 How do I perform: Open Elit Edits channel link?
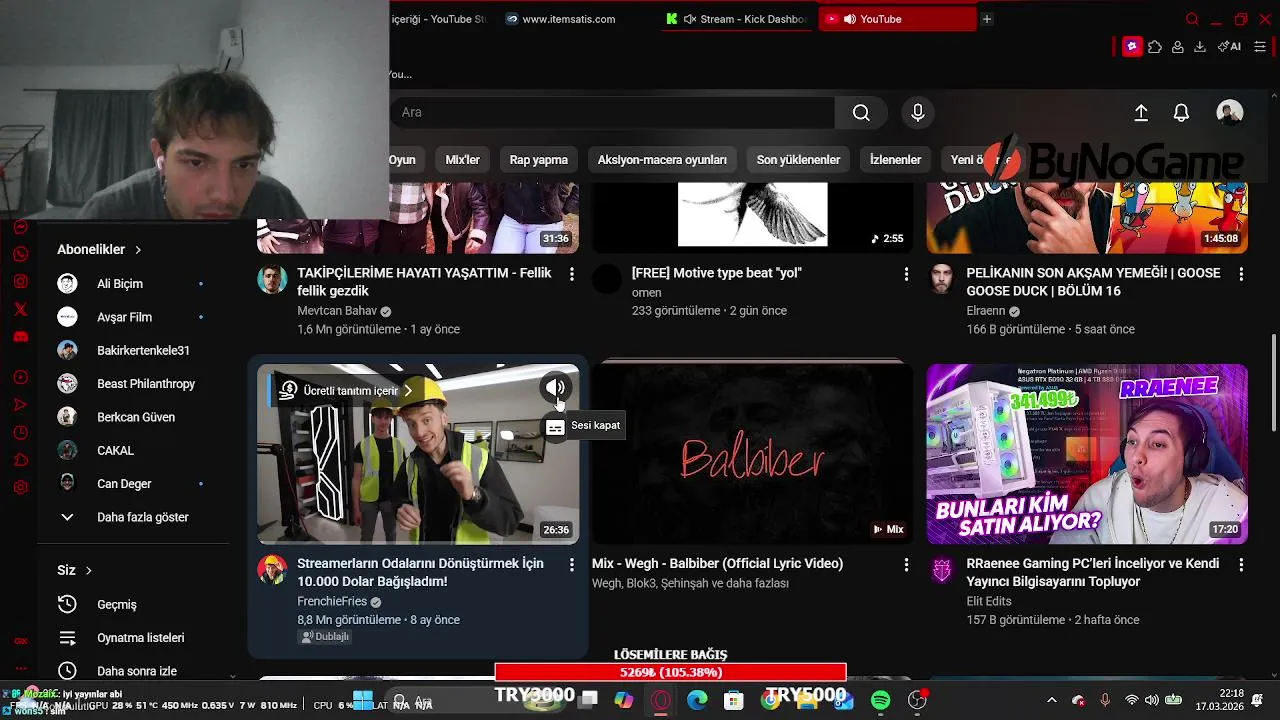tap(988, 602)
